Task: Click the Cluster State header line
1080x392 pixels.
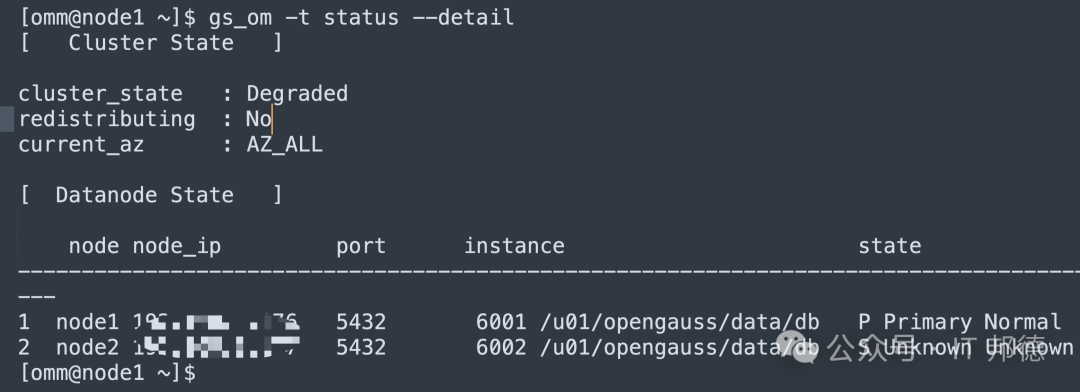Action: pyautogui.click(x=151, y=43)
